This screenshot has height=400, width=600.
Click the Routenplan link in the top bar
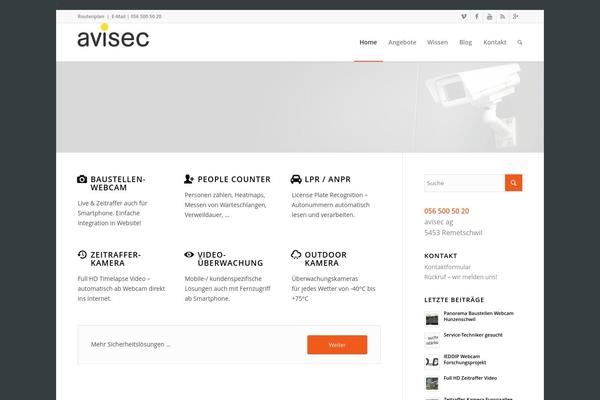91,16
